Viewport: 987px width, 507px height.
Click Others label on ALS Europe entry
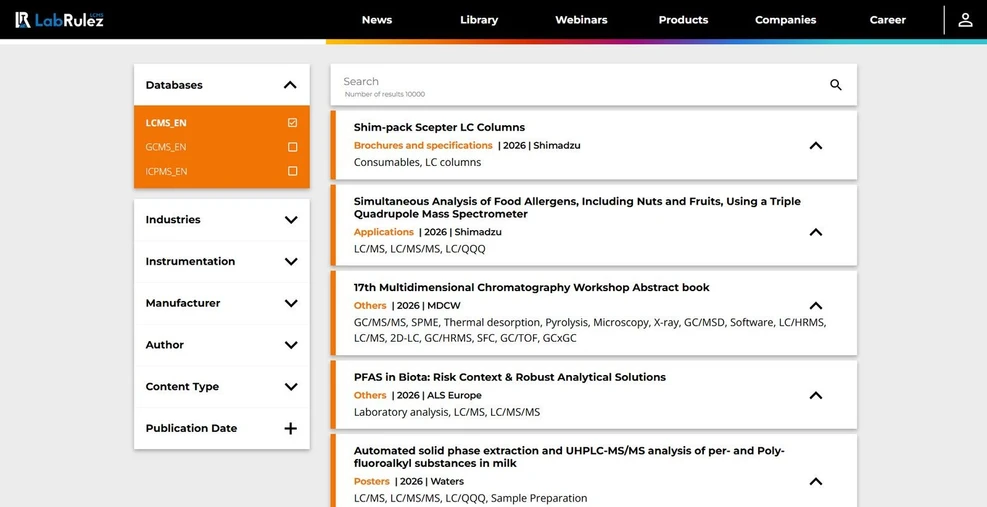370,396
